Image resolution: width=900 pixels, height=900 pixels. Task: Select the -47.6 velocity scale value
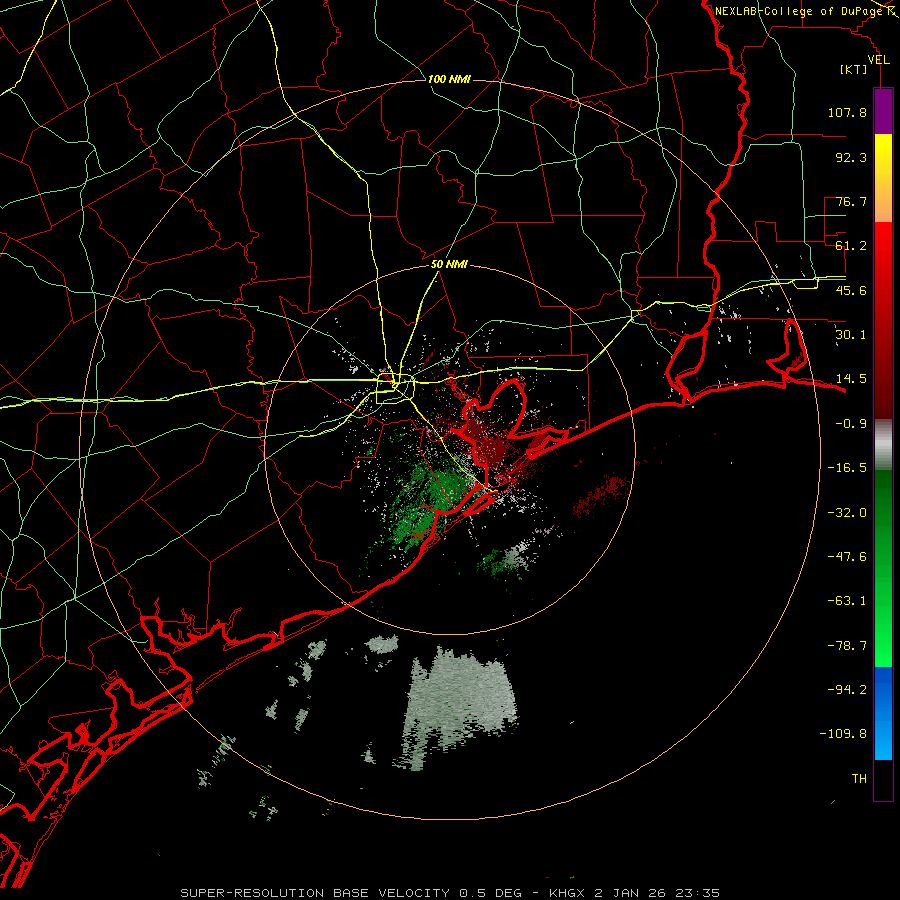[847, 557]
